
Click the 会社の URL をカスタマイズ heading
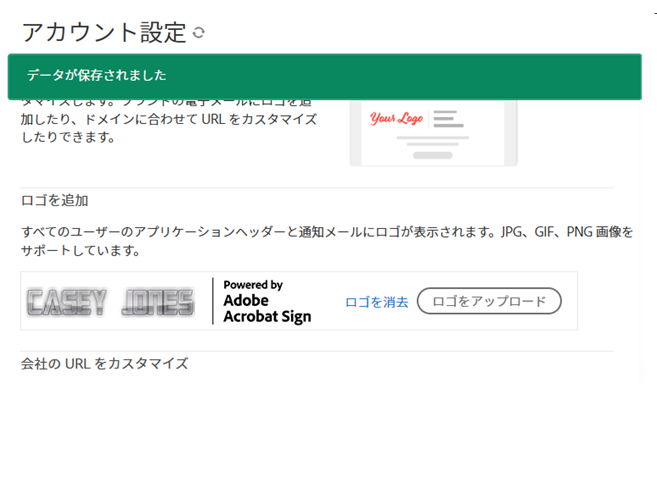(x=104, y=363)
